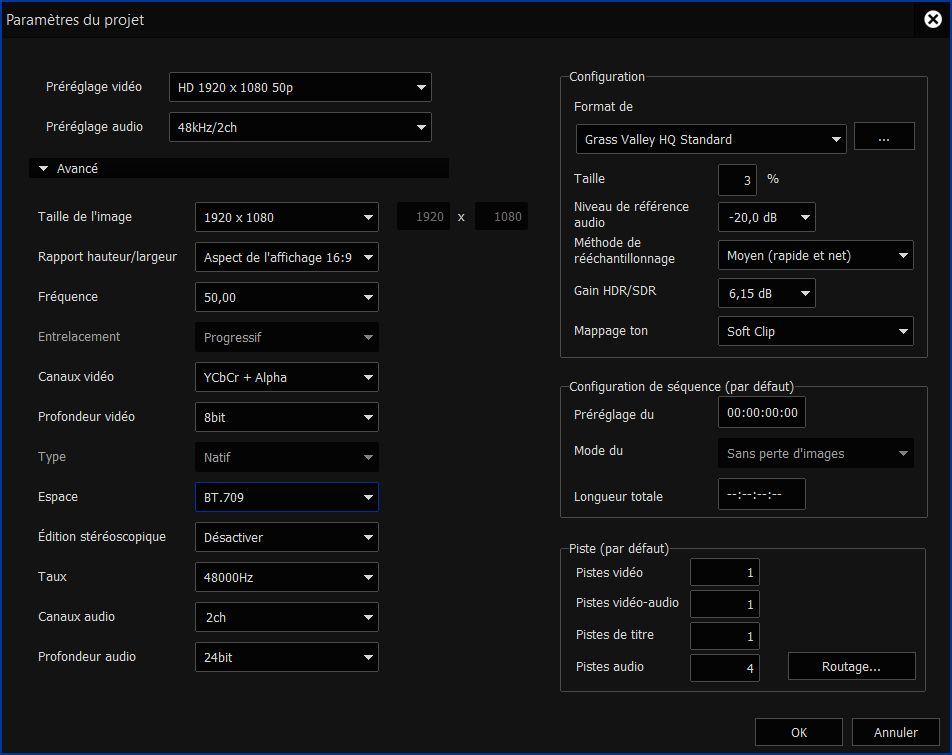This screenshot has width=952, height=755.
Task: Collapse the Avancé section
Action: pyautogui.click(x=44, y=169)
